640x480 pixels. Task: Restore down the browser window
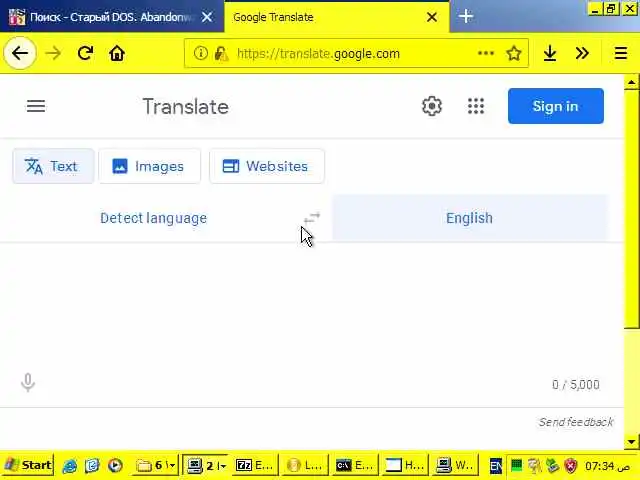pyautogui.click(x=611, y=9)
